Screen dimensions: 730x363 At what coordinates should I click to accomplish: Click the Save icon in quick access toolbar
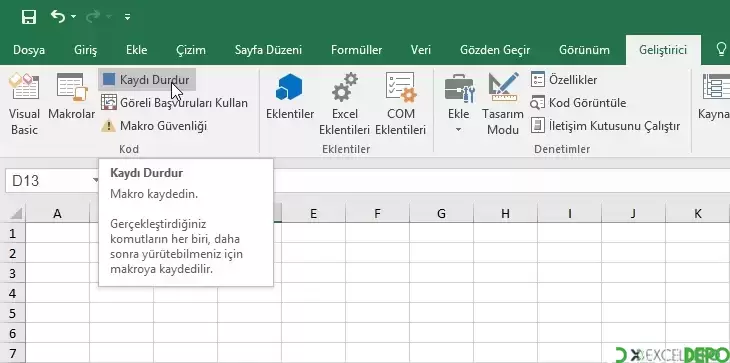point(29,17)
